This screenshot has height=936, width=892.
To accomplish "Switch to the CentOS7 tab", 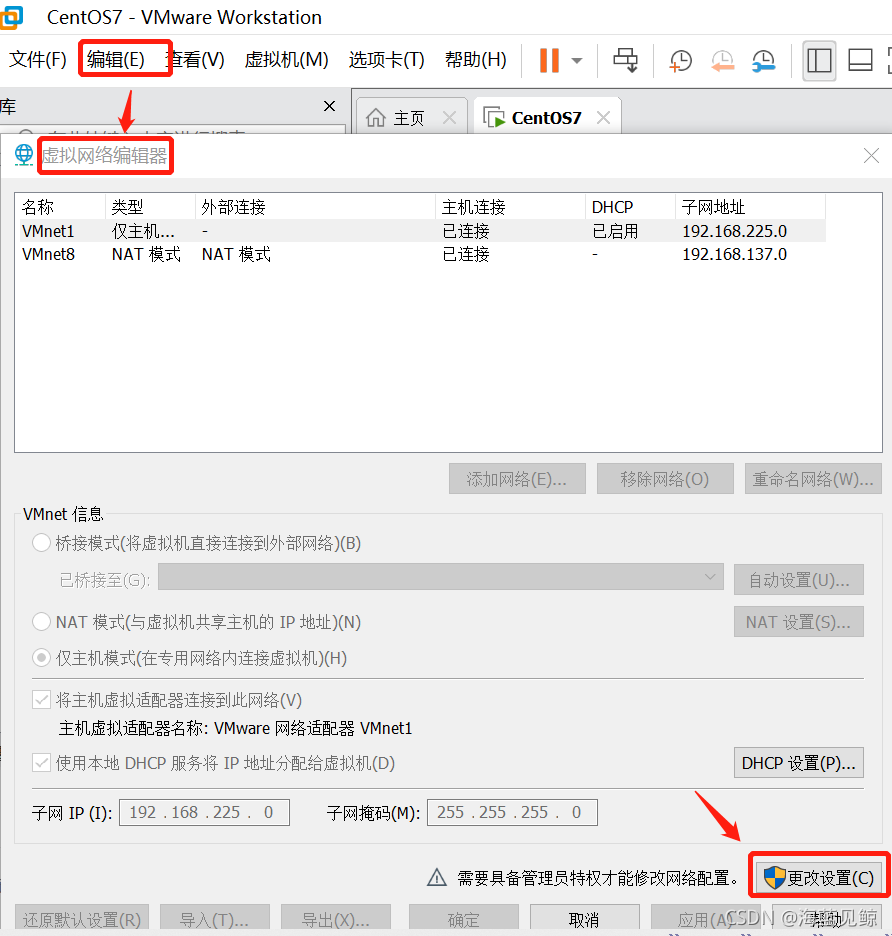I will pyautogui.click(x=546, y=118).
